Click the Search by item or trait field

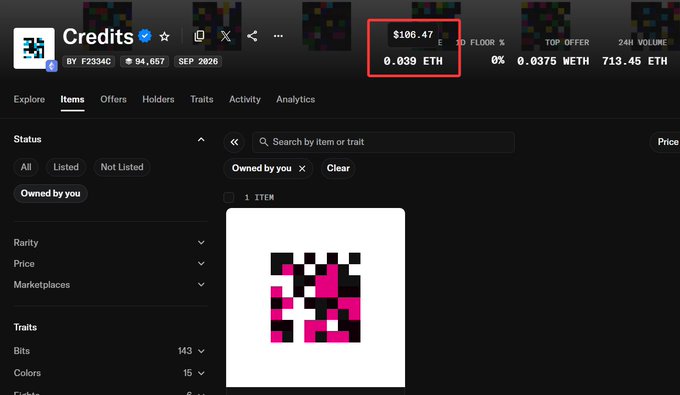(383, 142)
